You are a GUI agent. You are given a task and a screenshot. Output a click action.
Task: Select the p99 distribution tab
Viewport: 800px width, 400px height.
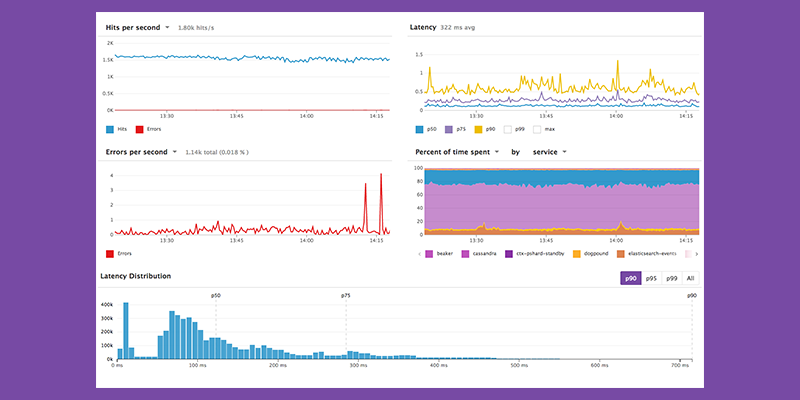coord(671,279)
